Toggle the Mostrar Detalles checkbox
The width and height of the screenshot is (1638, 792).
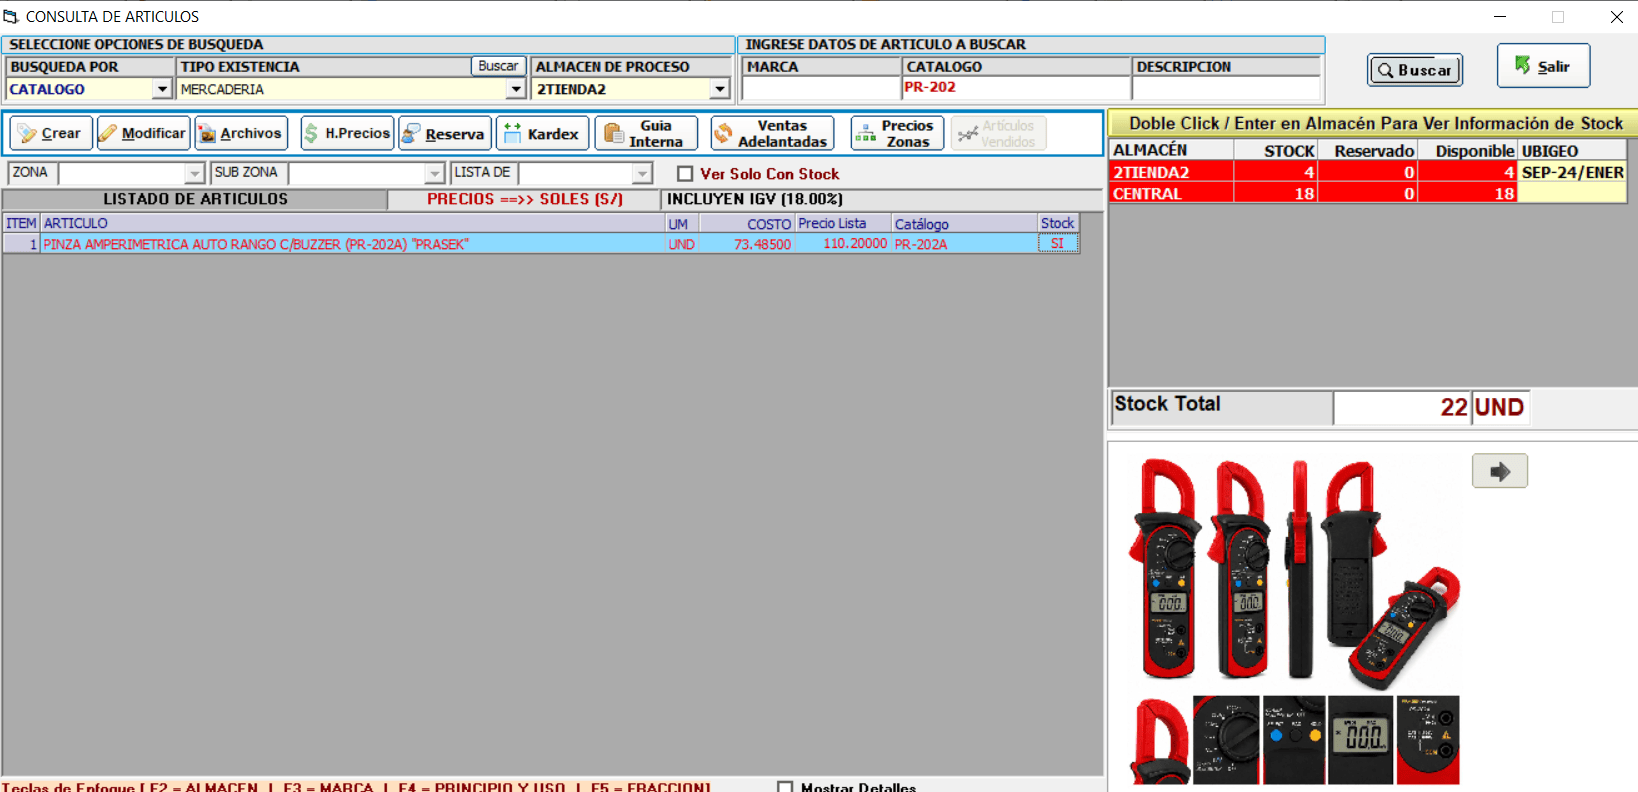pyautogui.click(x=785, y=787)
